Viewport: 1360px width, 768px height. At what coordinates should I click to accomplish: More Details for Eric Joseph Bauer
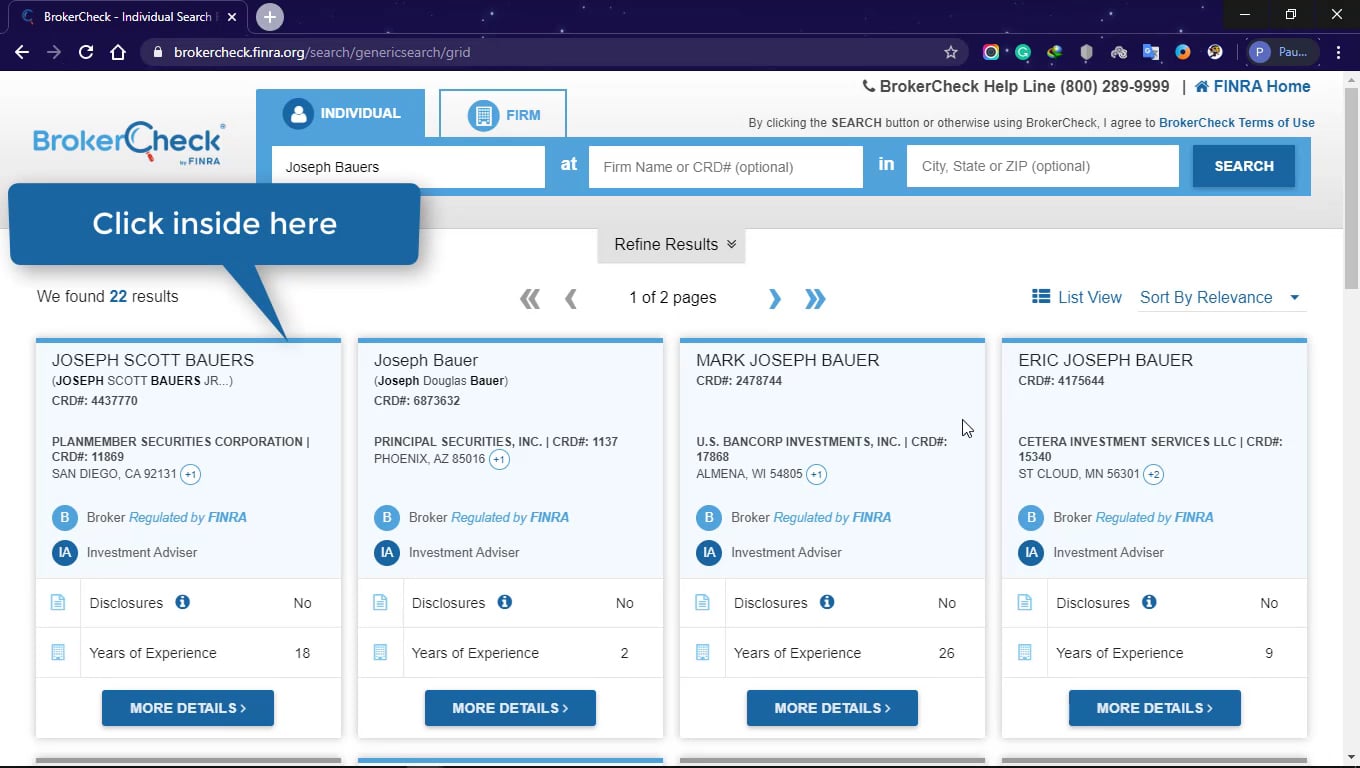pyautogui.click(x=1155, y=708)
